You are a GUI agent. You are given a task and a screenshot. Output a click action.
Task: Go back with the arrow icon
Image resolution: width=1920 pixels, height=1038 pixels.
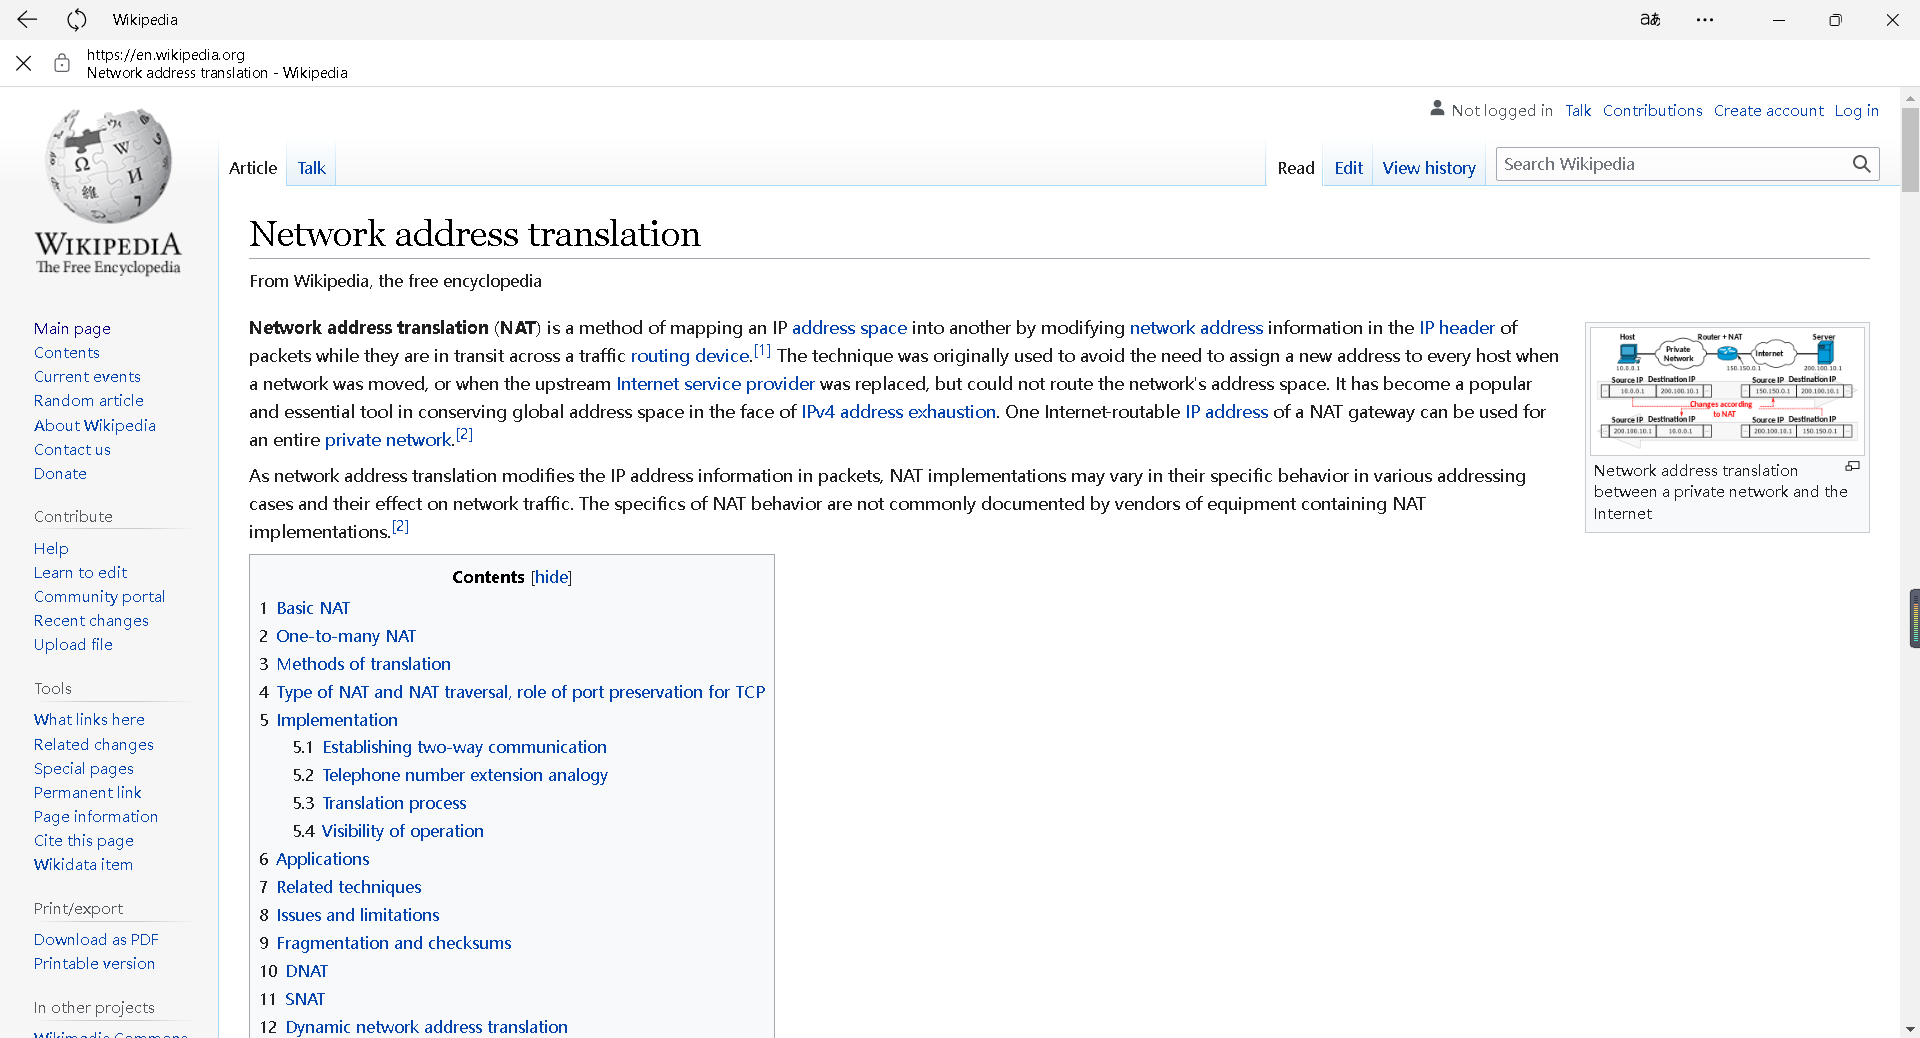click(x=27, y=19)
